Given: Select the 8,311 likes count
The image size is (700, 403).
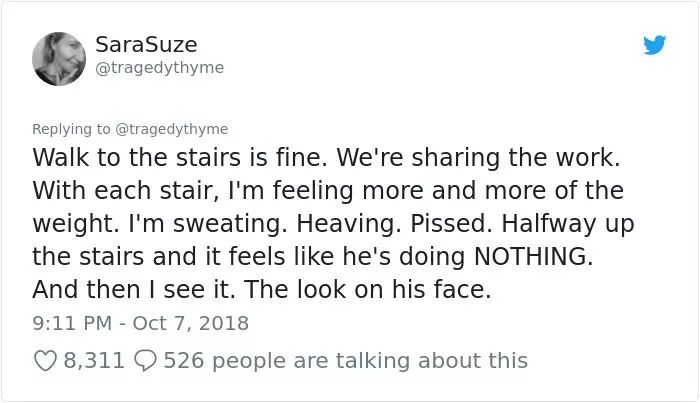Looking at the screenshot, I should [94, 361].
